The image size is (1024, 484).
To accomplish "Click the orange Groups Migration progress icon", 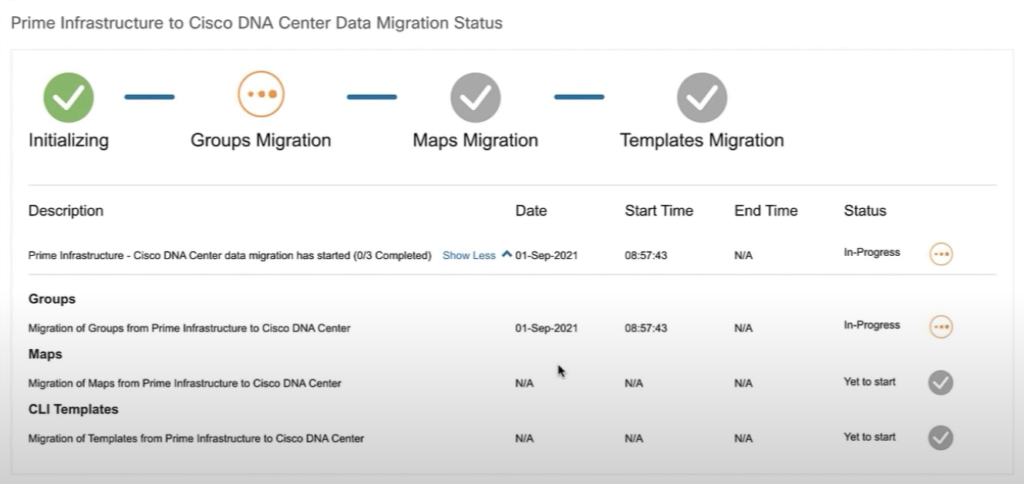I will point(261,96).
